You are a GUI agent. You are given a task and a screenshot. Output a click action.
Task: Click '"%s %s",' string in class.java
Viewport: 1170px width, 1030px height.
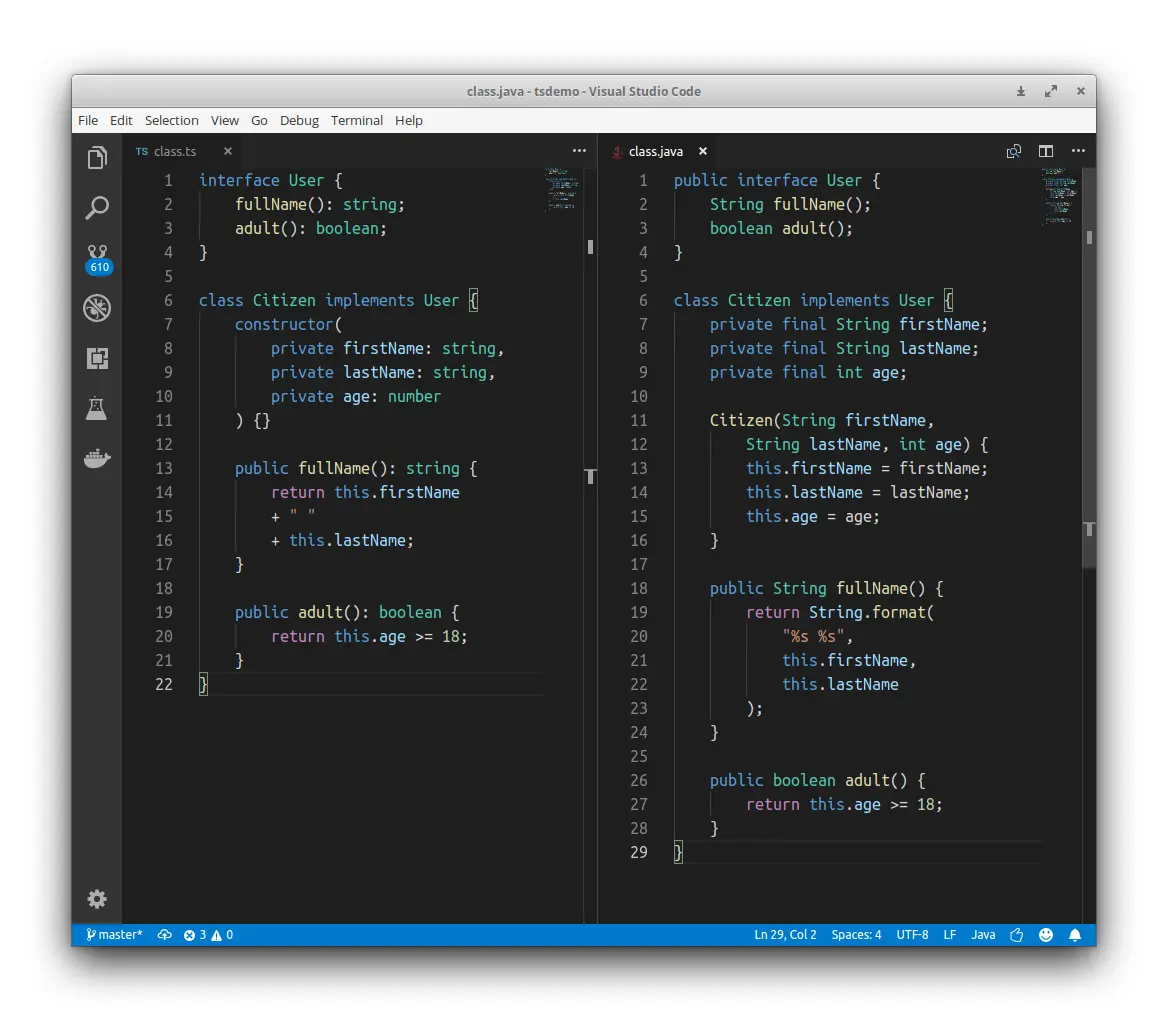coord(817,636)
